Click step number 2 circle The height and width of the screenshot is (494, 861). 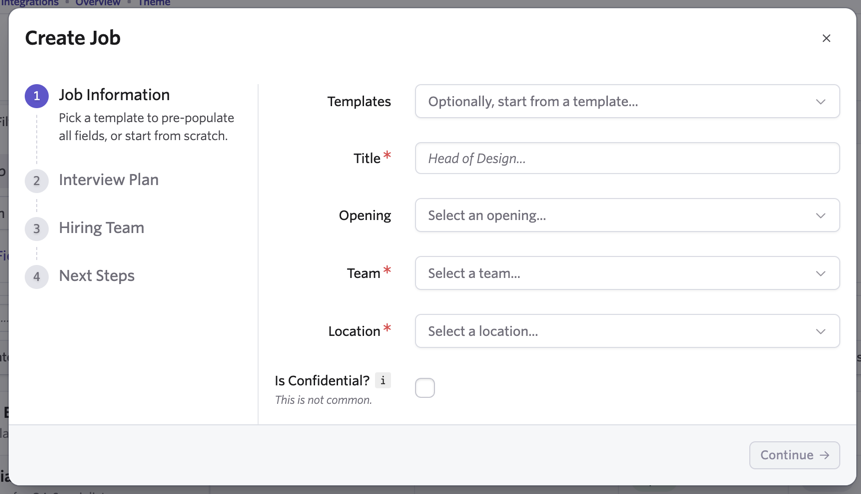[37, 181]
